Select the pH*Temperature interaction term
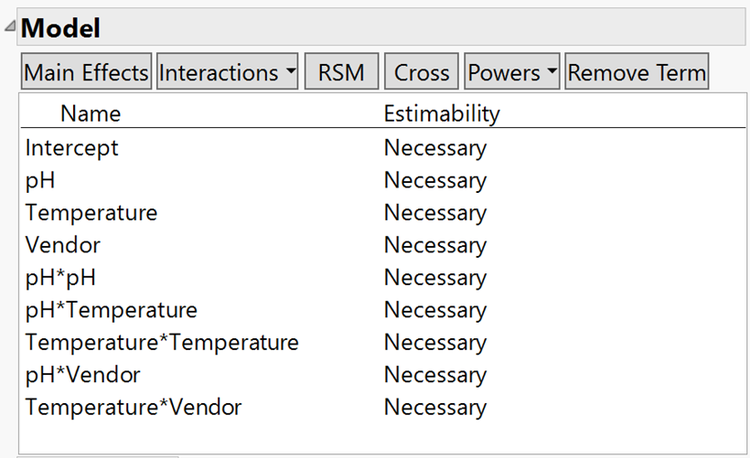This screenshot has height=458, width=750. click(111, 310)
